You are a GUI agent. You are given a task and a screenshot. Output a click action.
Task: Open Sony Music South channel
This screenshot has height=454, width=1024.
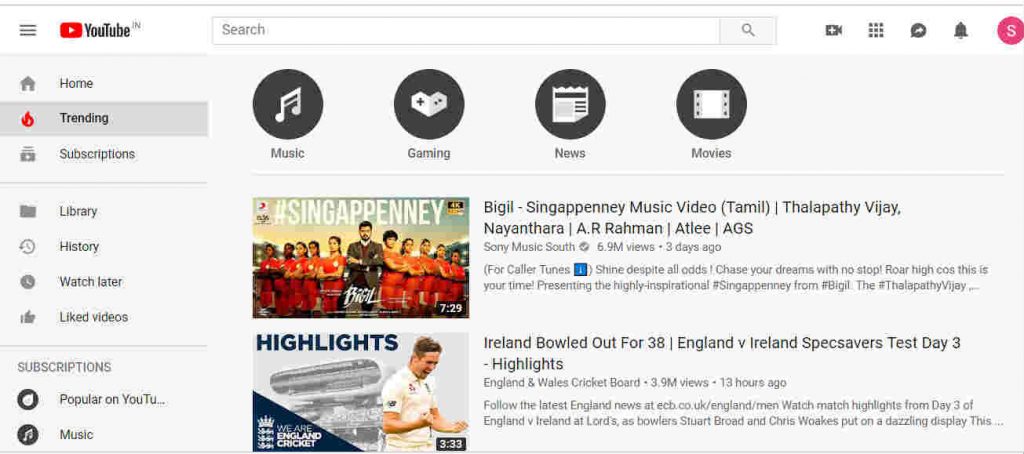[530, 247]
